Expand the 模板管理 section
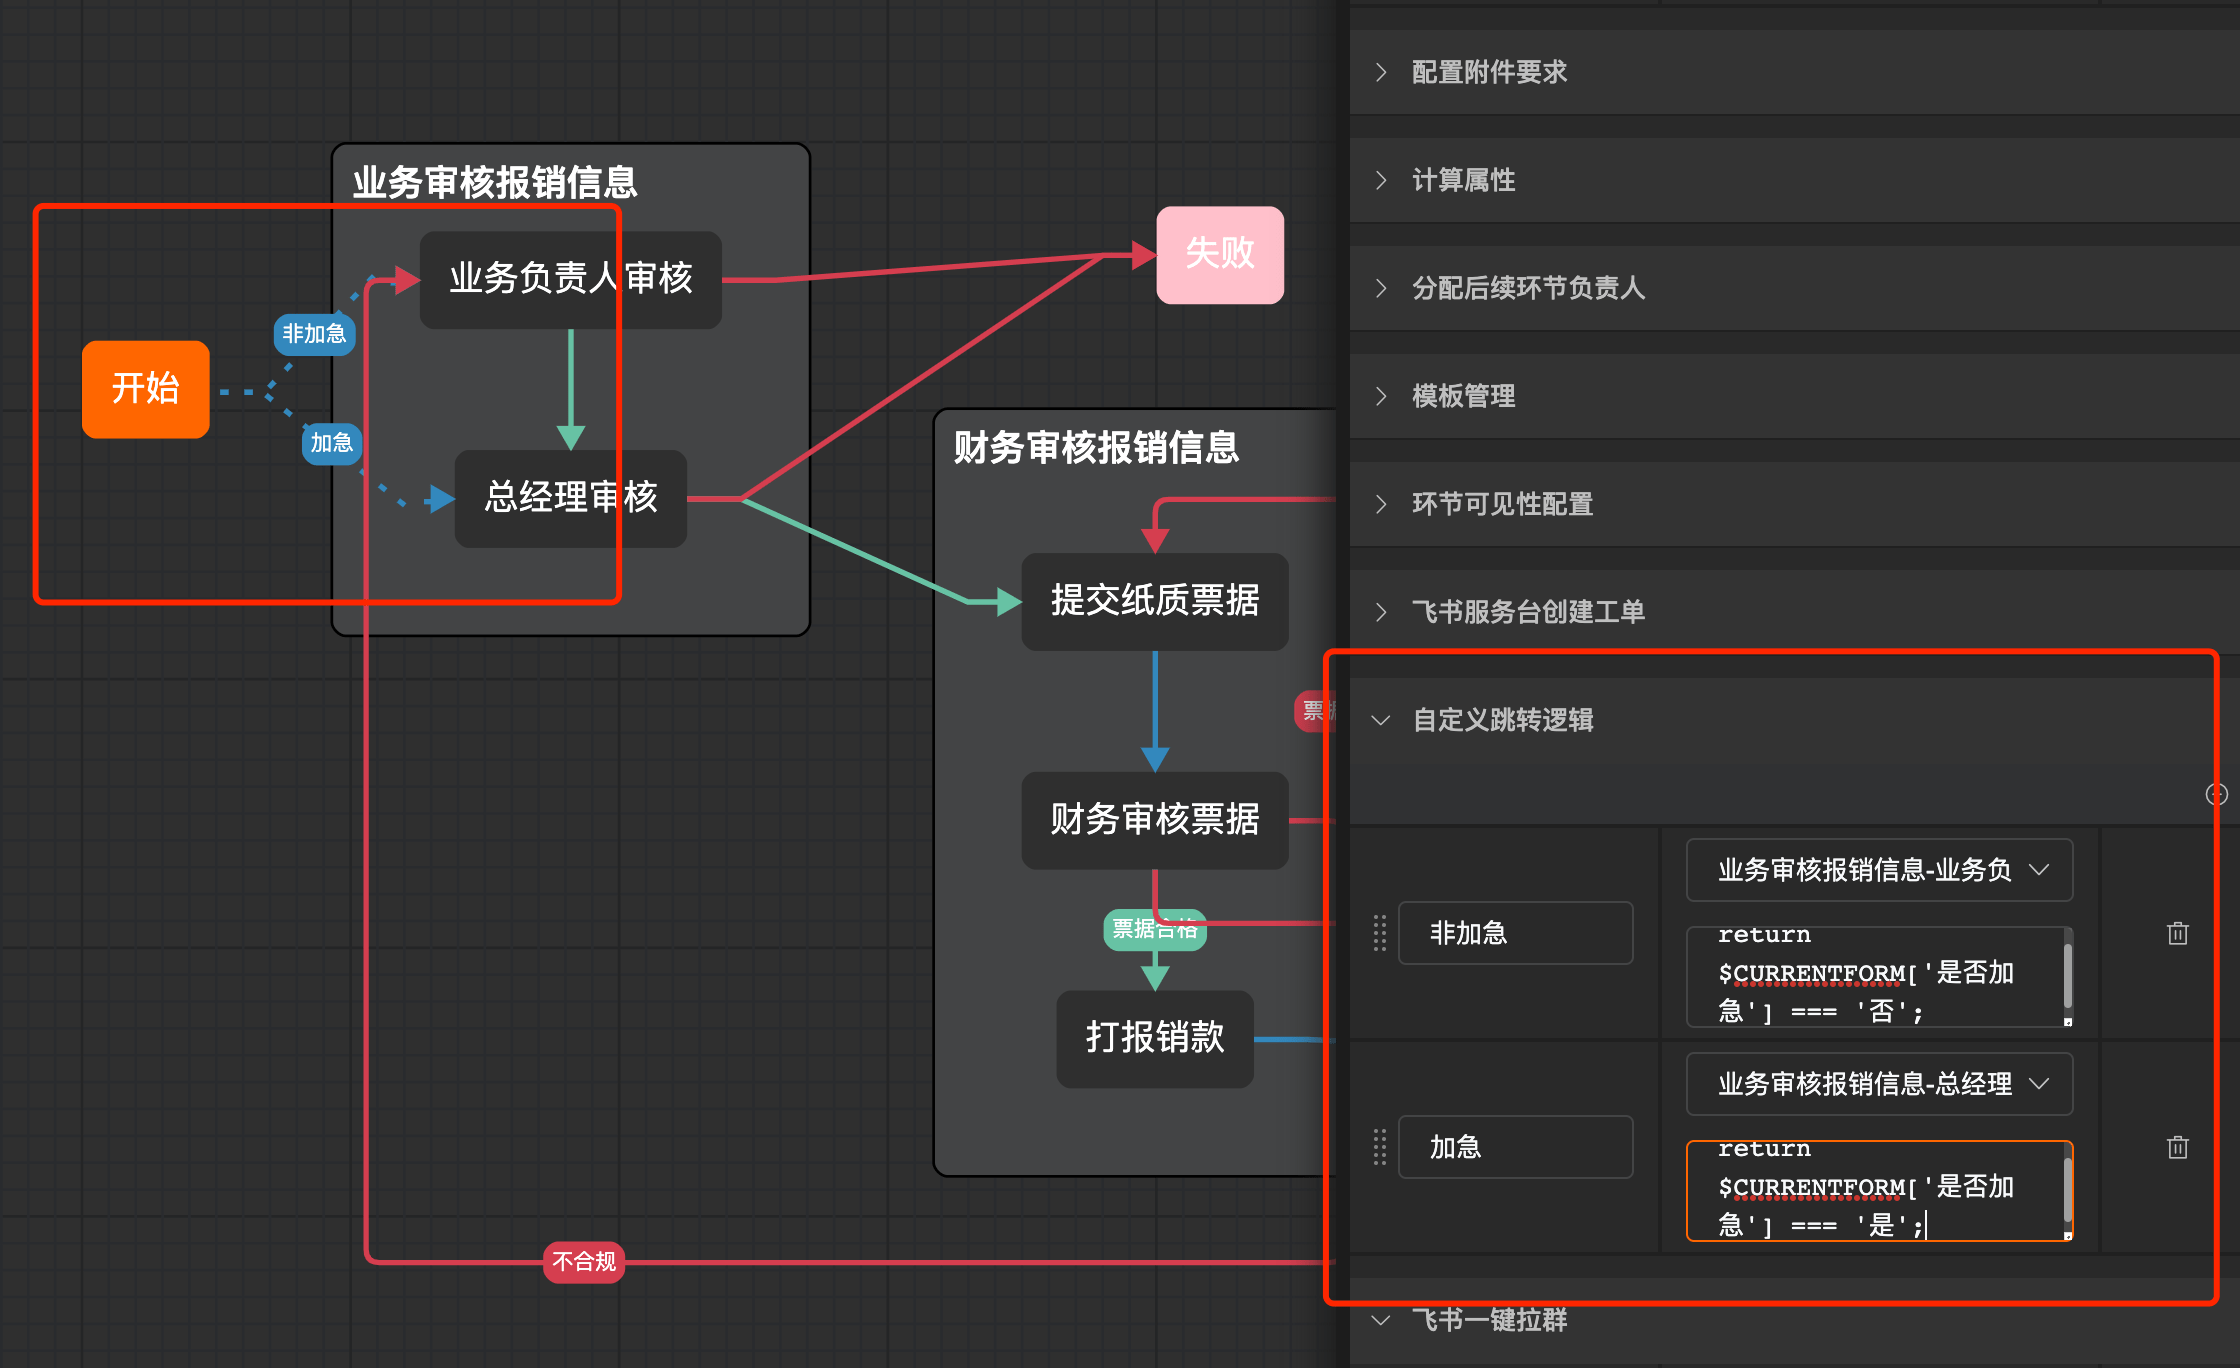2240x1368 pixels. 1794,396
